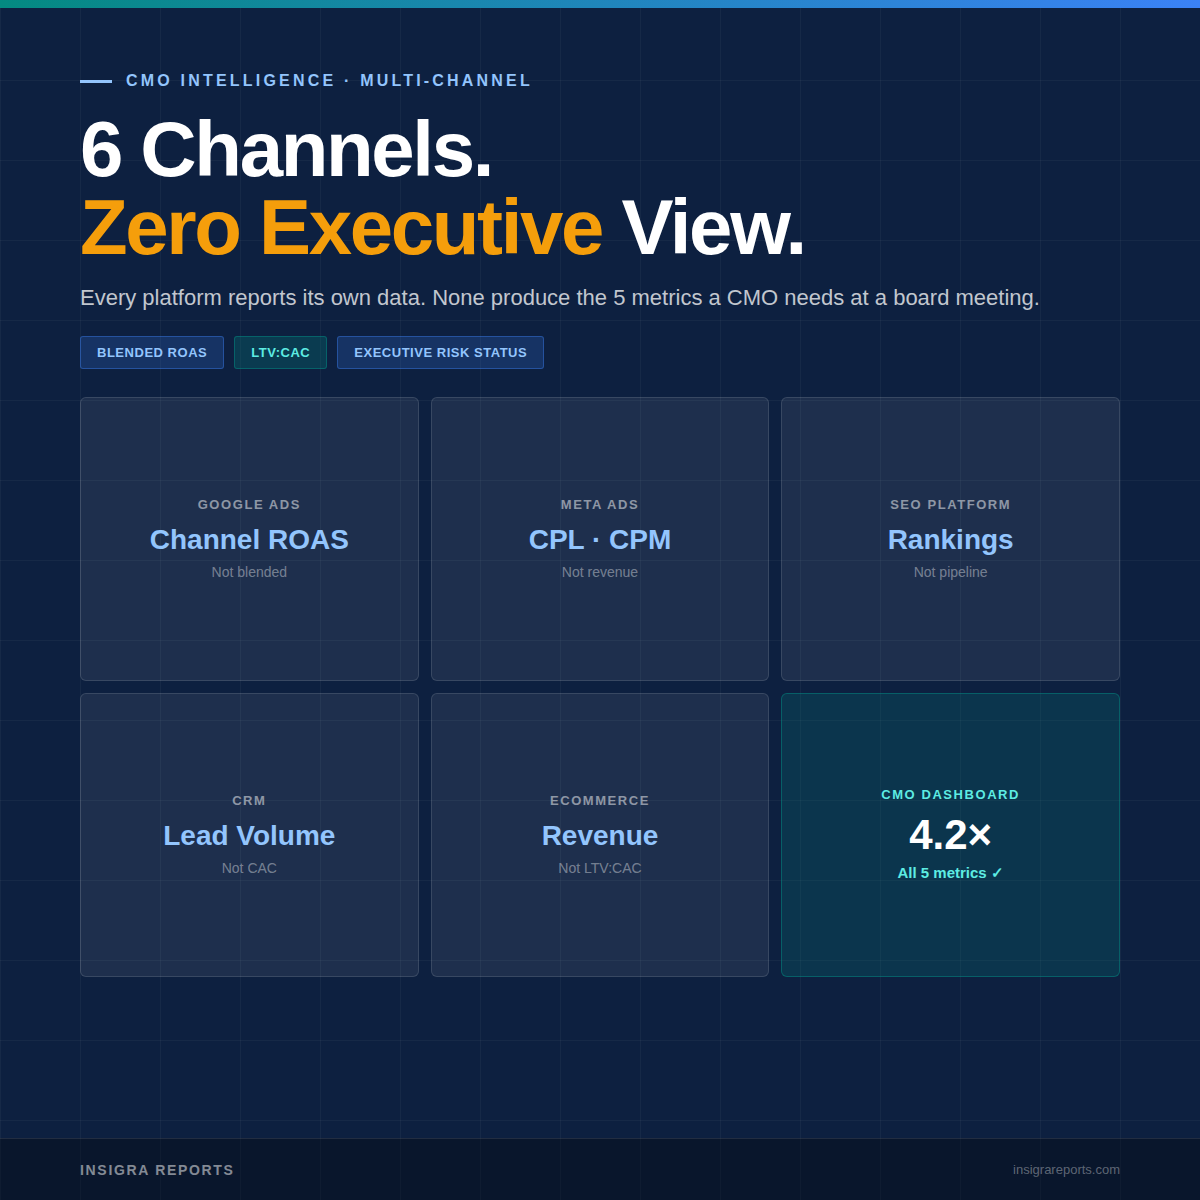
Task: Select the EXECUTIVE RISK STATUS pill
Action: pyautogui.click(x=440, y=352)
